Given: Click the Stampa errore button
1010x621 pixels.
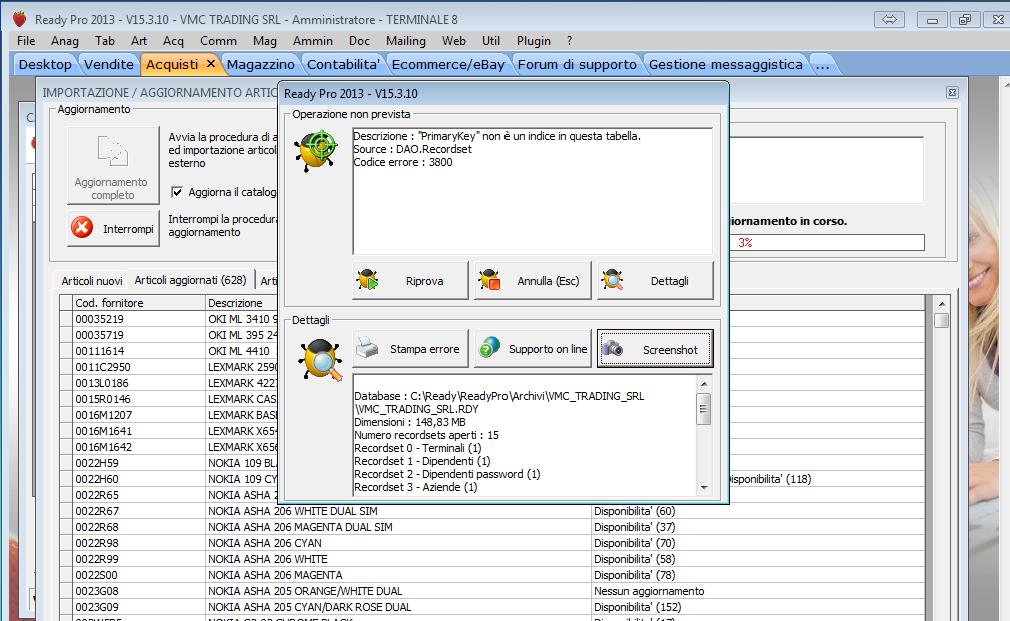Looking at the screenshot, I should [x=410, y=349].
